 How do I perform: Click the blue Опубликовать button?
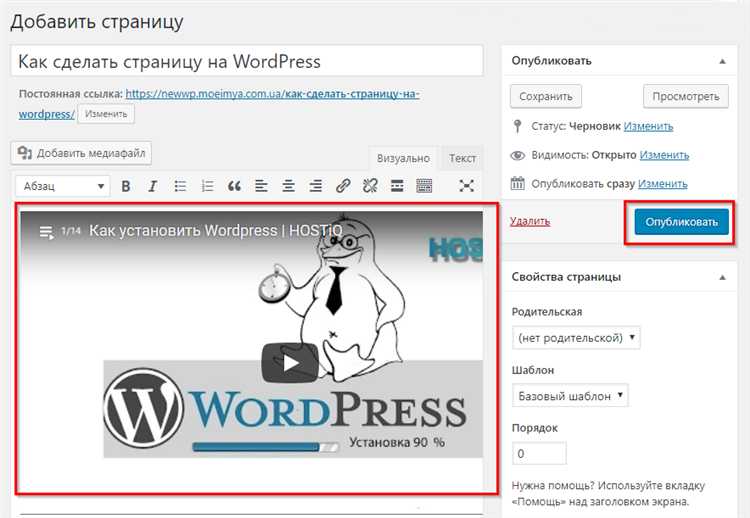click(681, 222)
